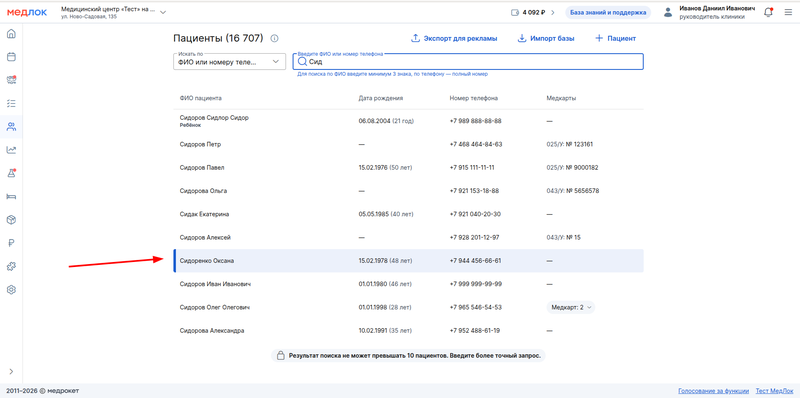This screenshot has height=398, width=800.
Task: Open the laboratory flask icon in sidebar
Action: point(11,173)
